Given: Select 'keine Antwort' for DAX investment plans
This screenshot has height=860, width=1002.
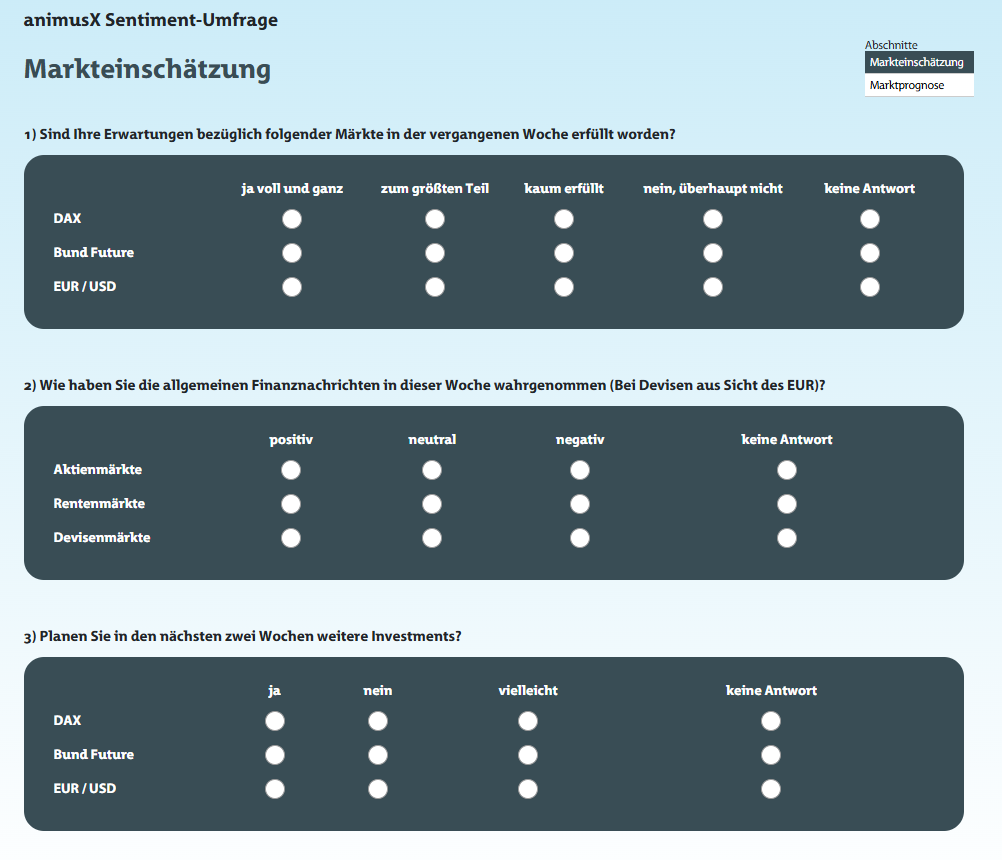Looking at the screenshot, I should [771, 721].
